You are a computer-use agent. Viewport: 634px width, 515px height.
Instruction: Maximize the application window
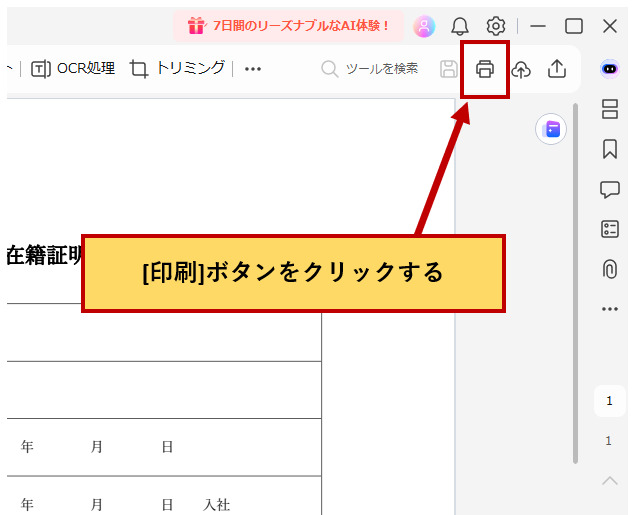click(574, 26)
